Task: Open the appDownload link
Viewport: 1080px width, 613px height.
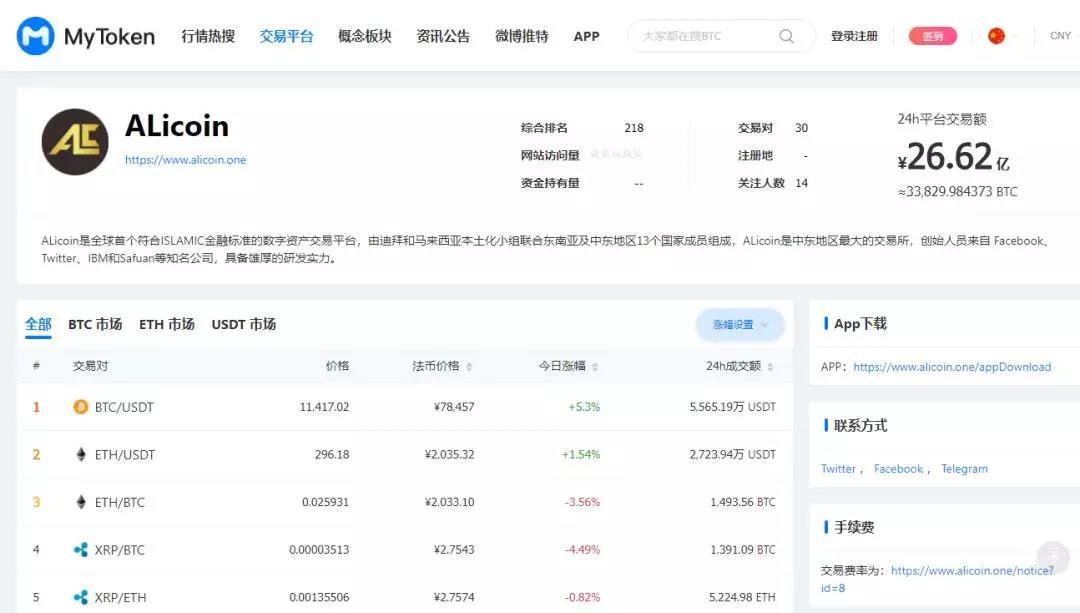Action: click(952, 367)
